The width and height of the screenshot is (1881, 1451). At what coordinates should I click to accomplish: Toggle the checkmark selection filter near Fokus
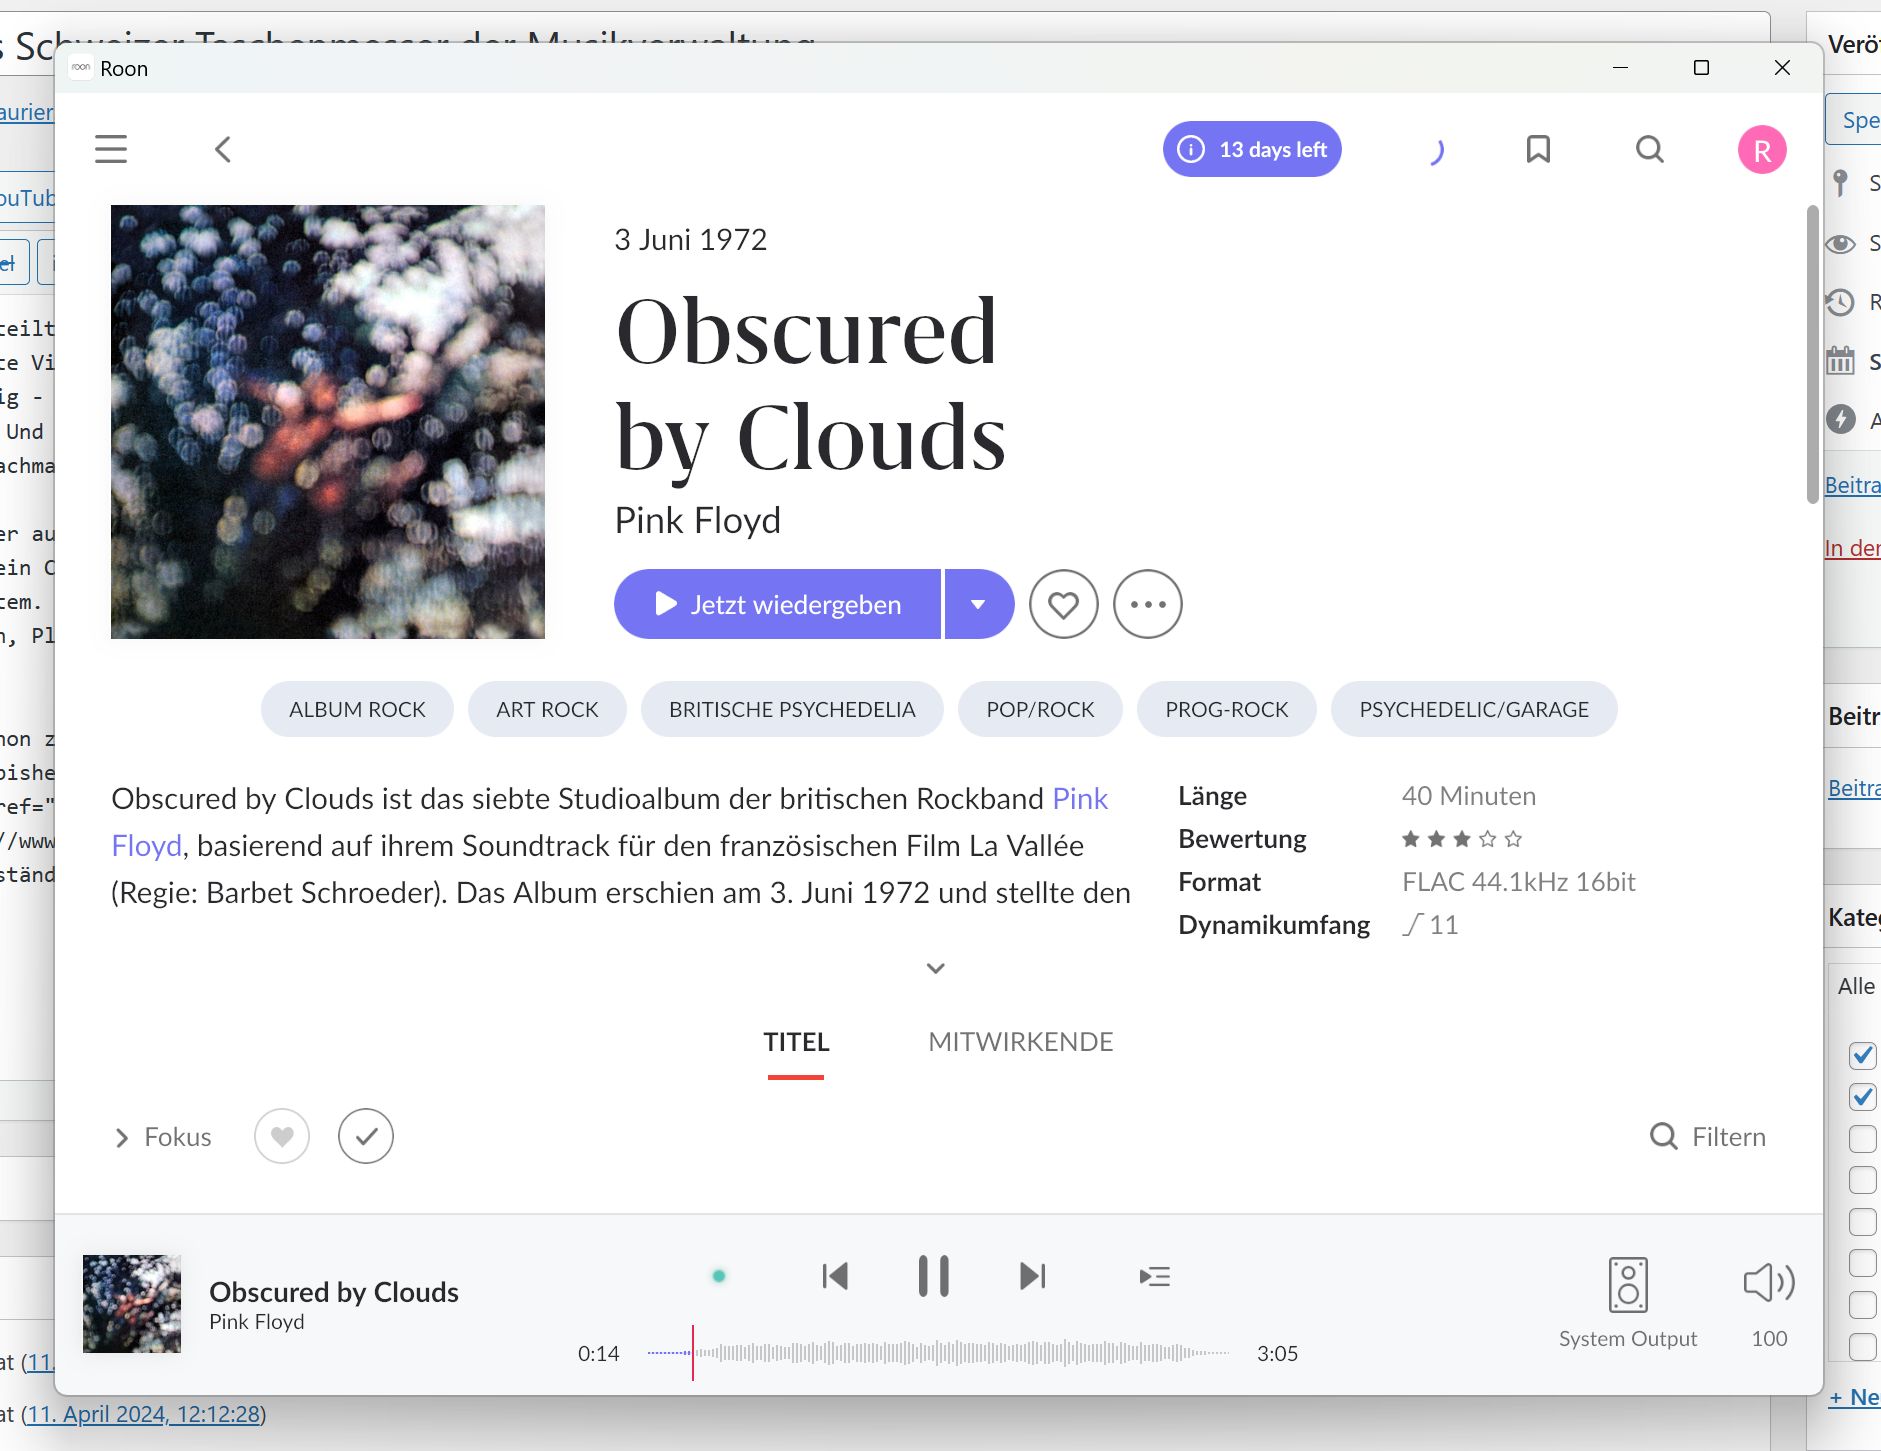point(366,1137)
